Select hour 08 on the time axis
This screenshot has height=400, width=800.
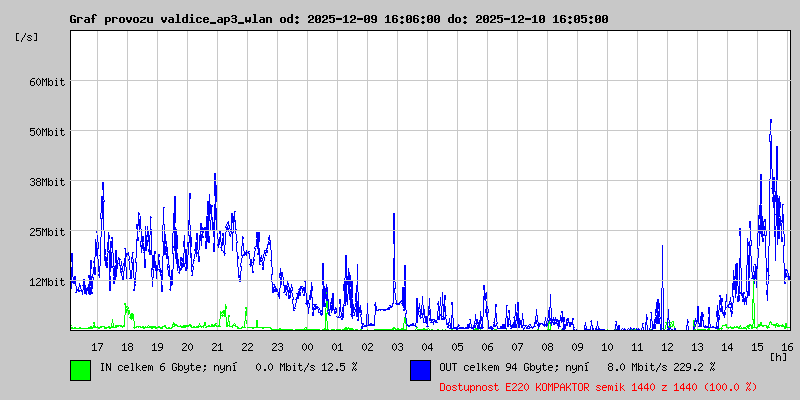[x=547, y=346]
